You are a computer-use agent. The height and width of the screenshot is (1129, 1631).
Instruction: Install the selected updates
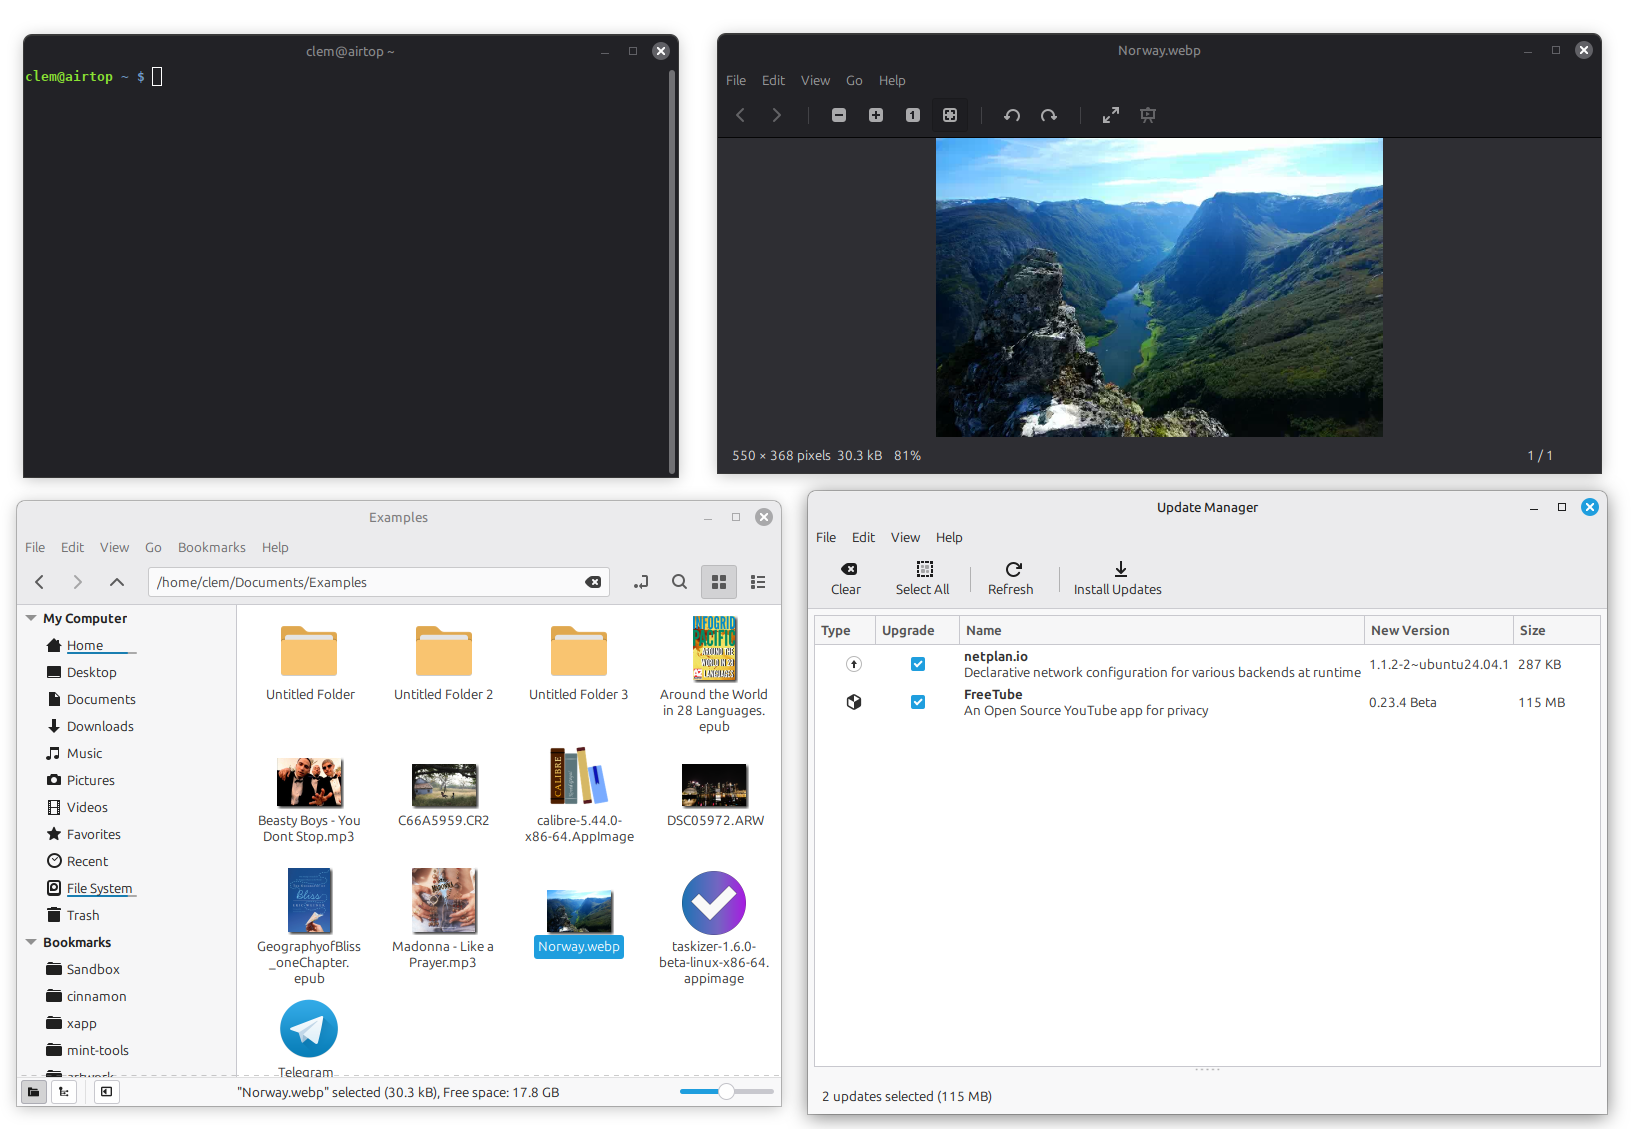(1117, 578)
